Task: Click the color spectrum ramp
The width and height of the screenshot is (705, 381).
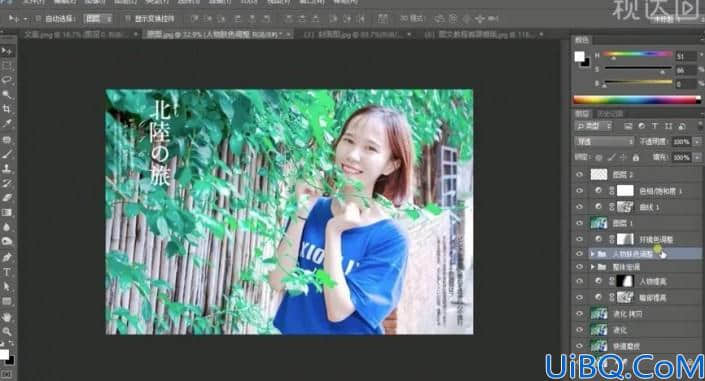Action: [637, 100]
